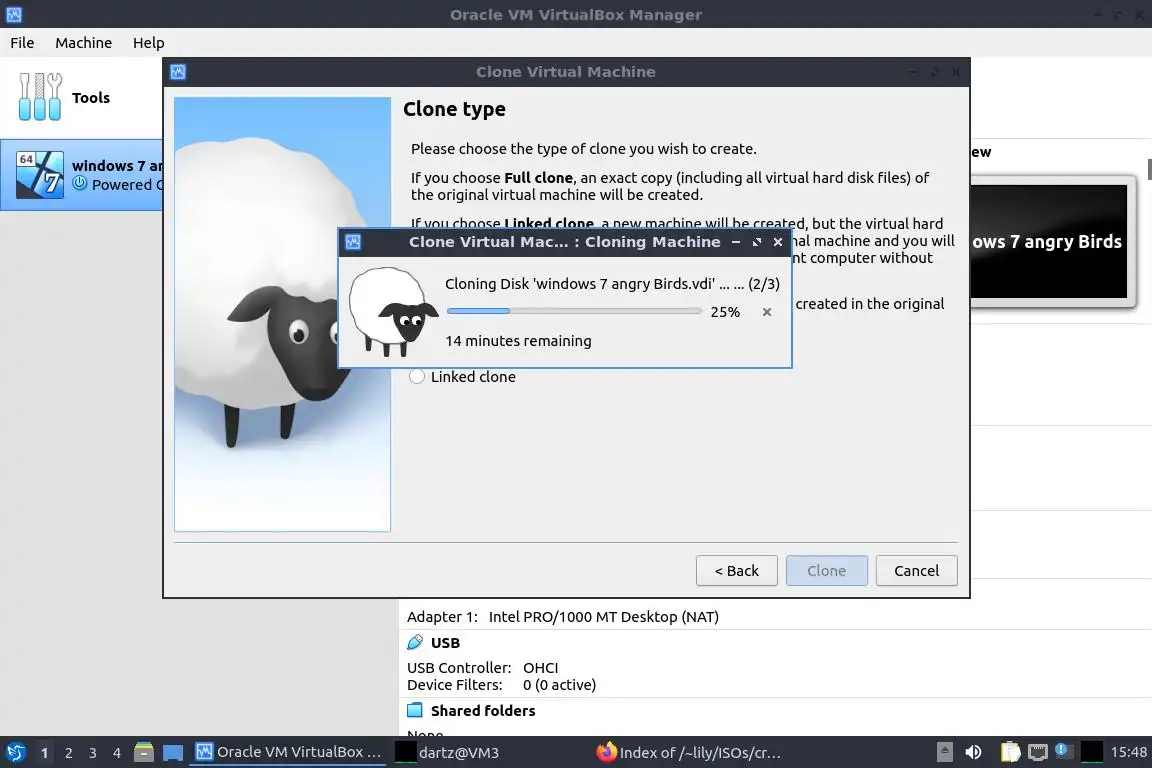1152x768 pixels.
Task: Cancel the disk cloning progress operation
Action: click(766, 312)
